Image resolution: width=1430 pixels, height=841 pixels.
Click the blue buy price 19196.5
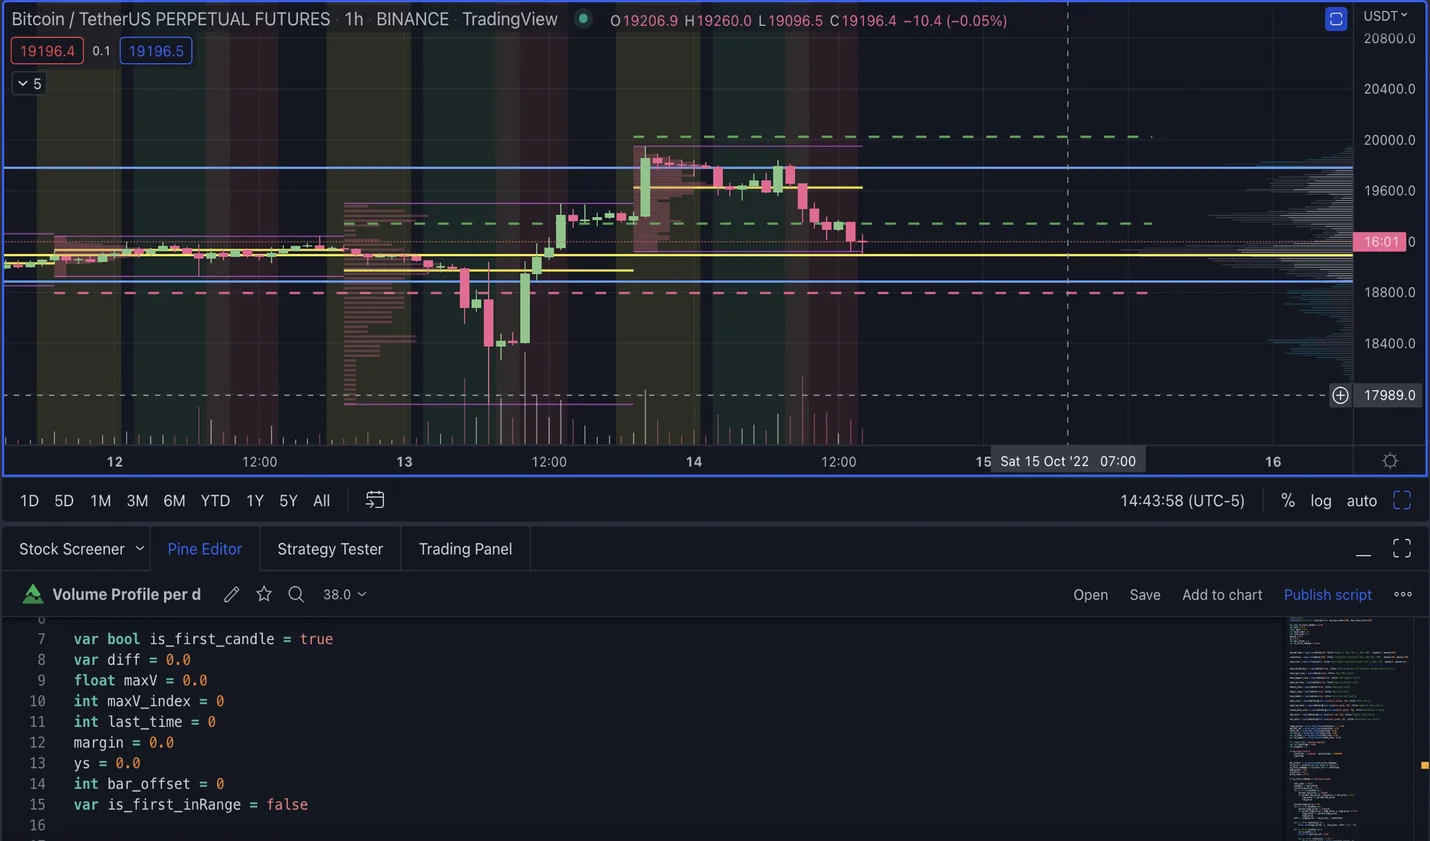156,51
